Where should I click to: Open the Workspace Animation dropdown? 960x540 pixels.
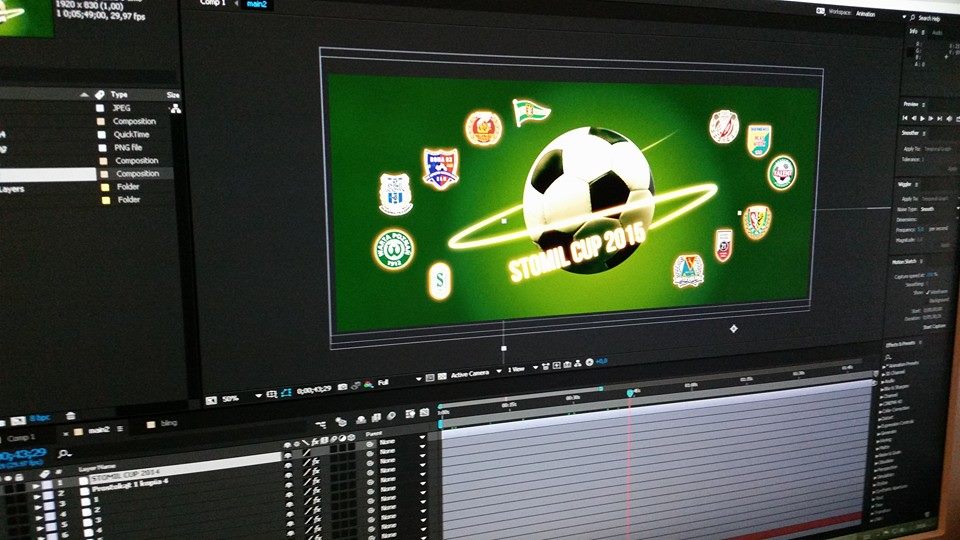[x=865, y=13]
